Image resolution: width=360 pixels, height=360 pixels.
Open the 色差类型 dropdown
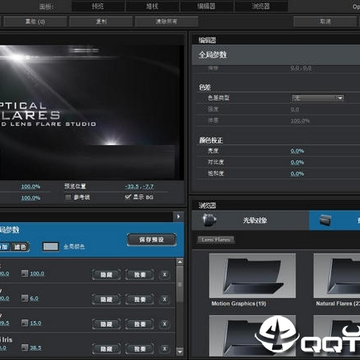coord(318,98)
